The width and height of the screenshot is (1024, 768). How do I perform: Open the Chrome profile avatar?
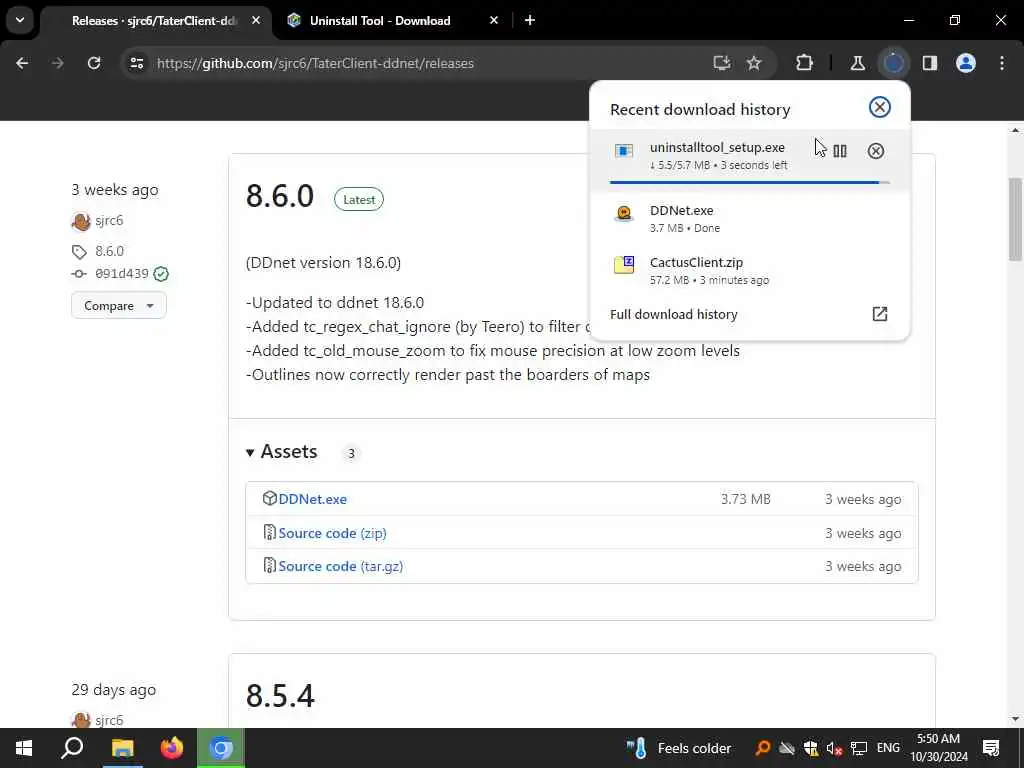(x=966, y=63)
